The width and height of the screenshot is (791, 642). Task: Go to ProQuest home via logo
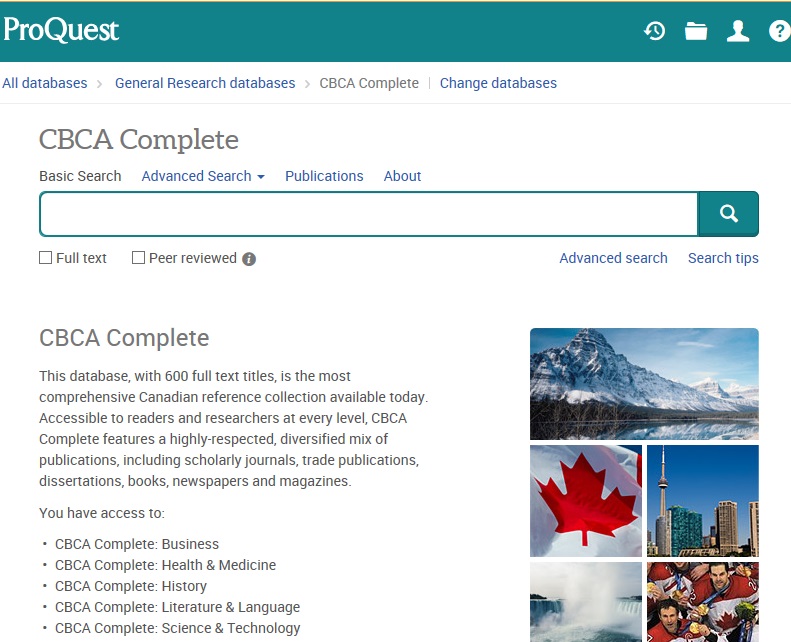coord(61,30)
